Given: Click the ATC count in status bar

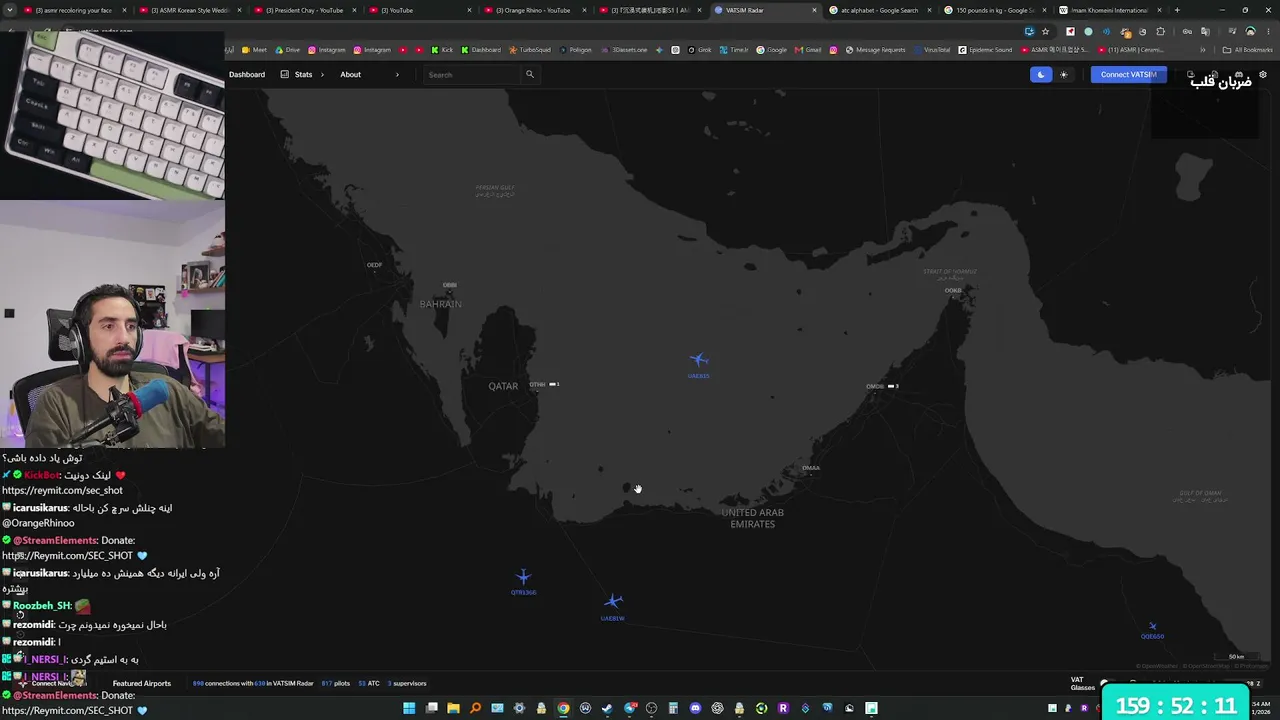Looking at the screenshot, I should pyautogui.click(x=369, y=683).
